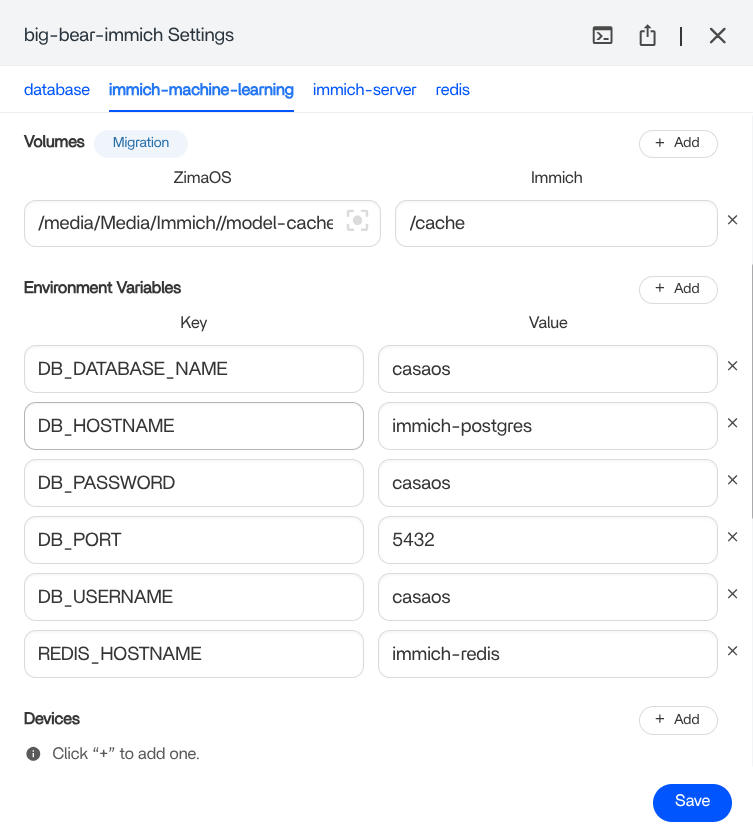Remove the REDIS_HOSTNAME environment variable
753x835 pixels.
point(732,651)
